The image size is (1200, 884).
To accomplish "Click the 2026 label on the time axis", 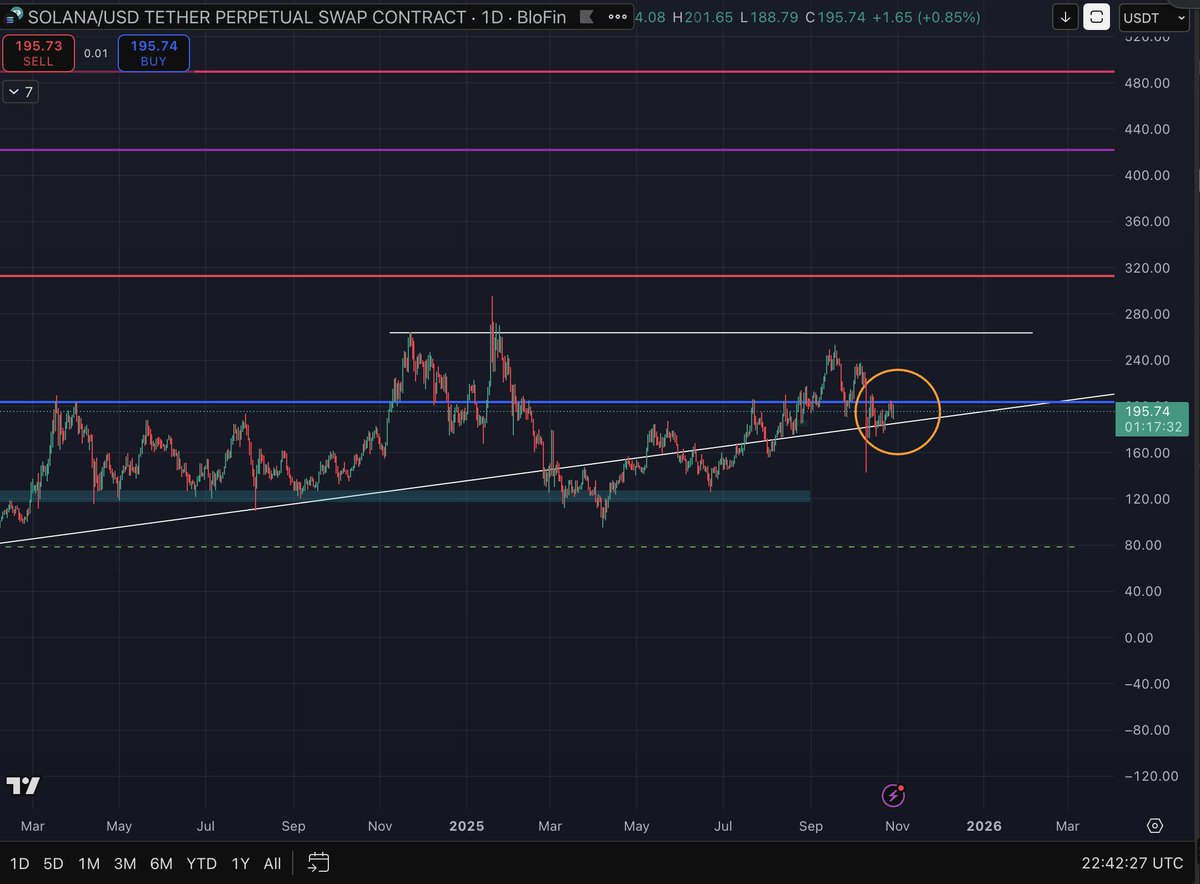I will point(984,826).
